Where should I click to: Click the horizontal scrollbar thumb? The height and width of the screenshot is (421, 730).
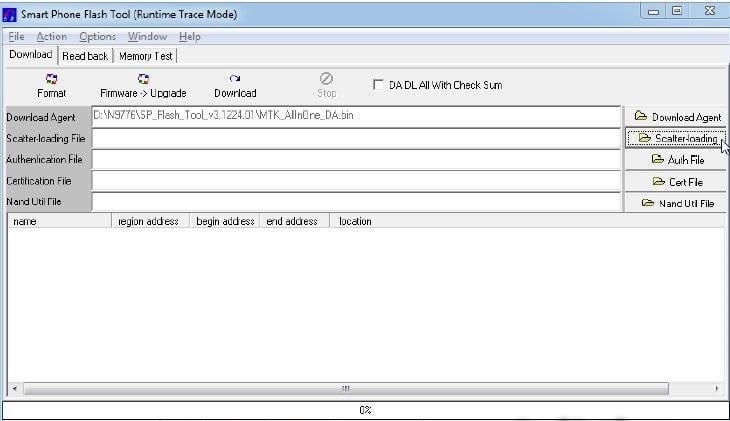(346, 388)
